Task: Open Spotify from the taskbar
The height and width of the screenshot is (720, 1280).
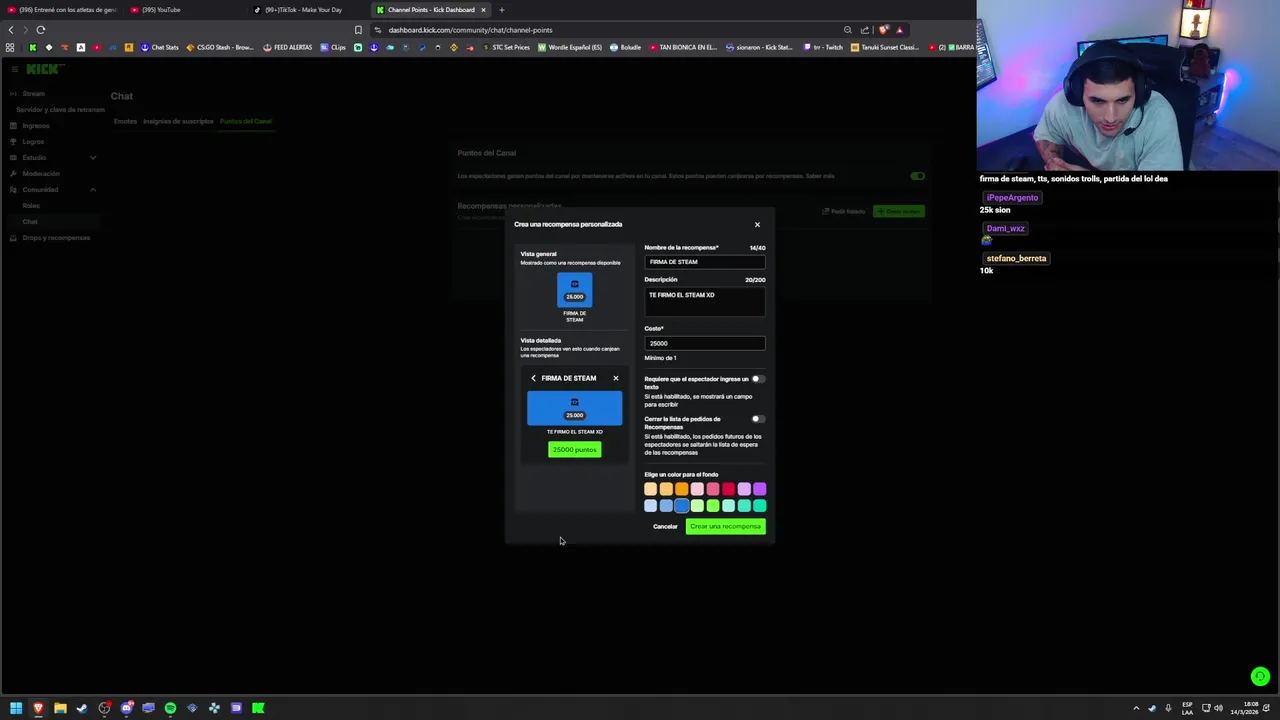Action: pyautogui.click(x=170, y=708)
